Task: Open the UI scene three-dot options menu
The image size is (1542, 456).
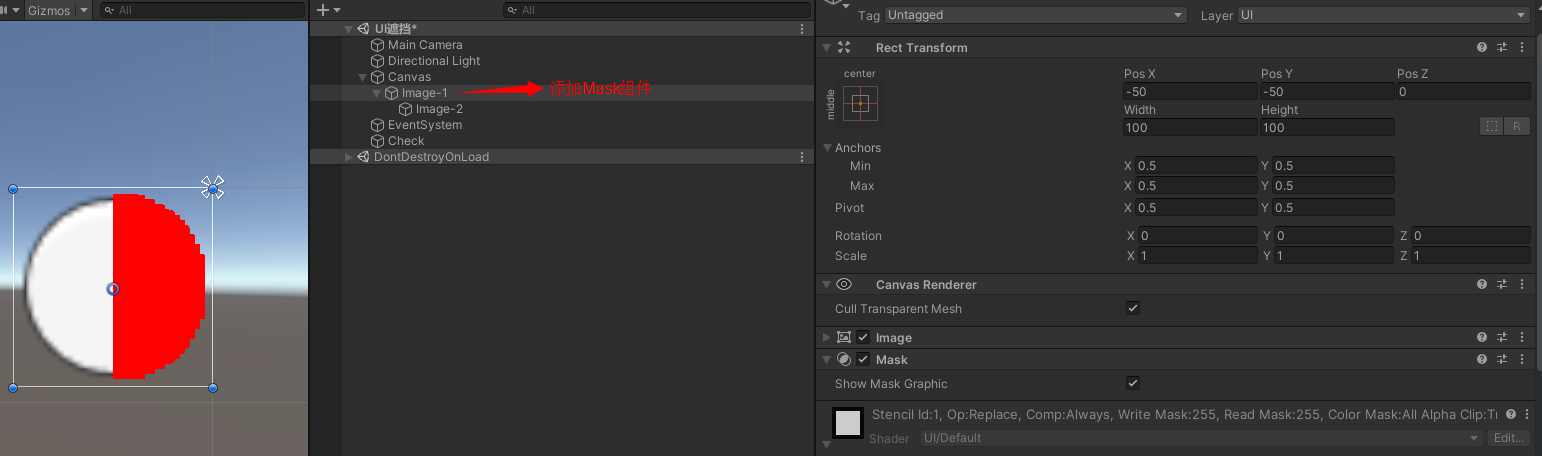Action: click(x=802, y=29)
